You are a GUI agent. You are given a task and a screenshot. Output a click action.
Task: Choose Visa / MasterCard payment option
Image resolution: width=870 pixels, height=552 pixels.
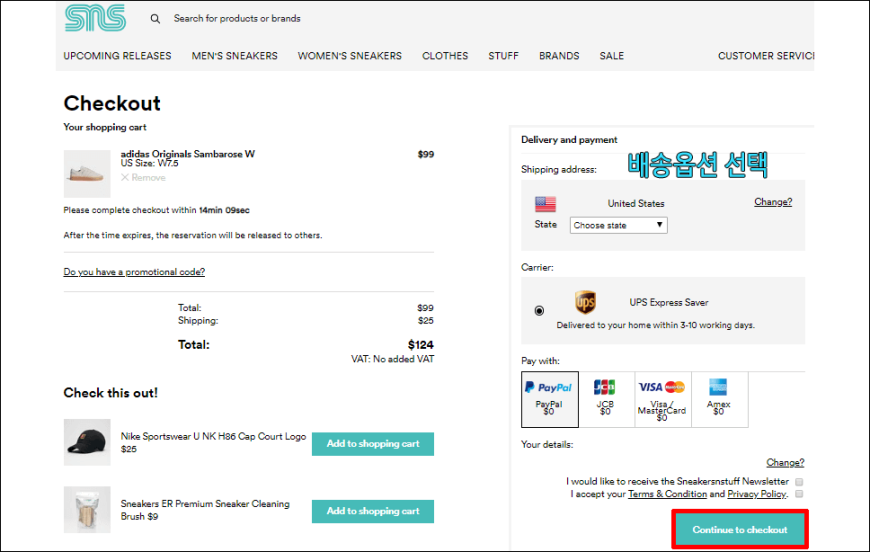(x=662, y=399)
